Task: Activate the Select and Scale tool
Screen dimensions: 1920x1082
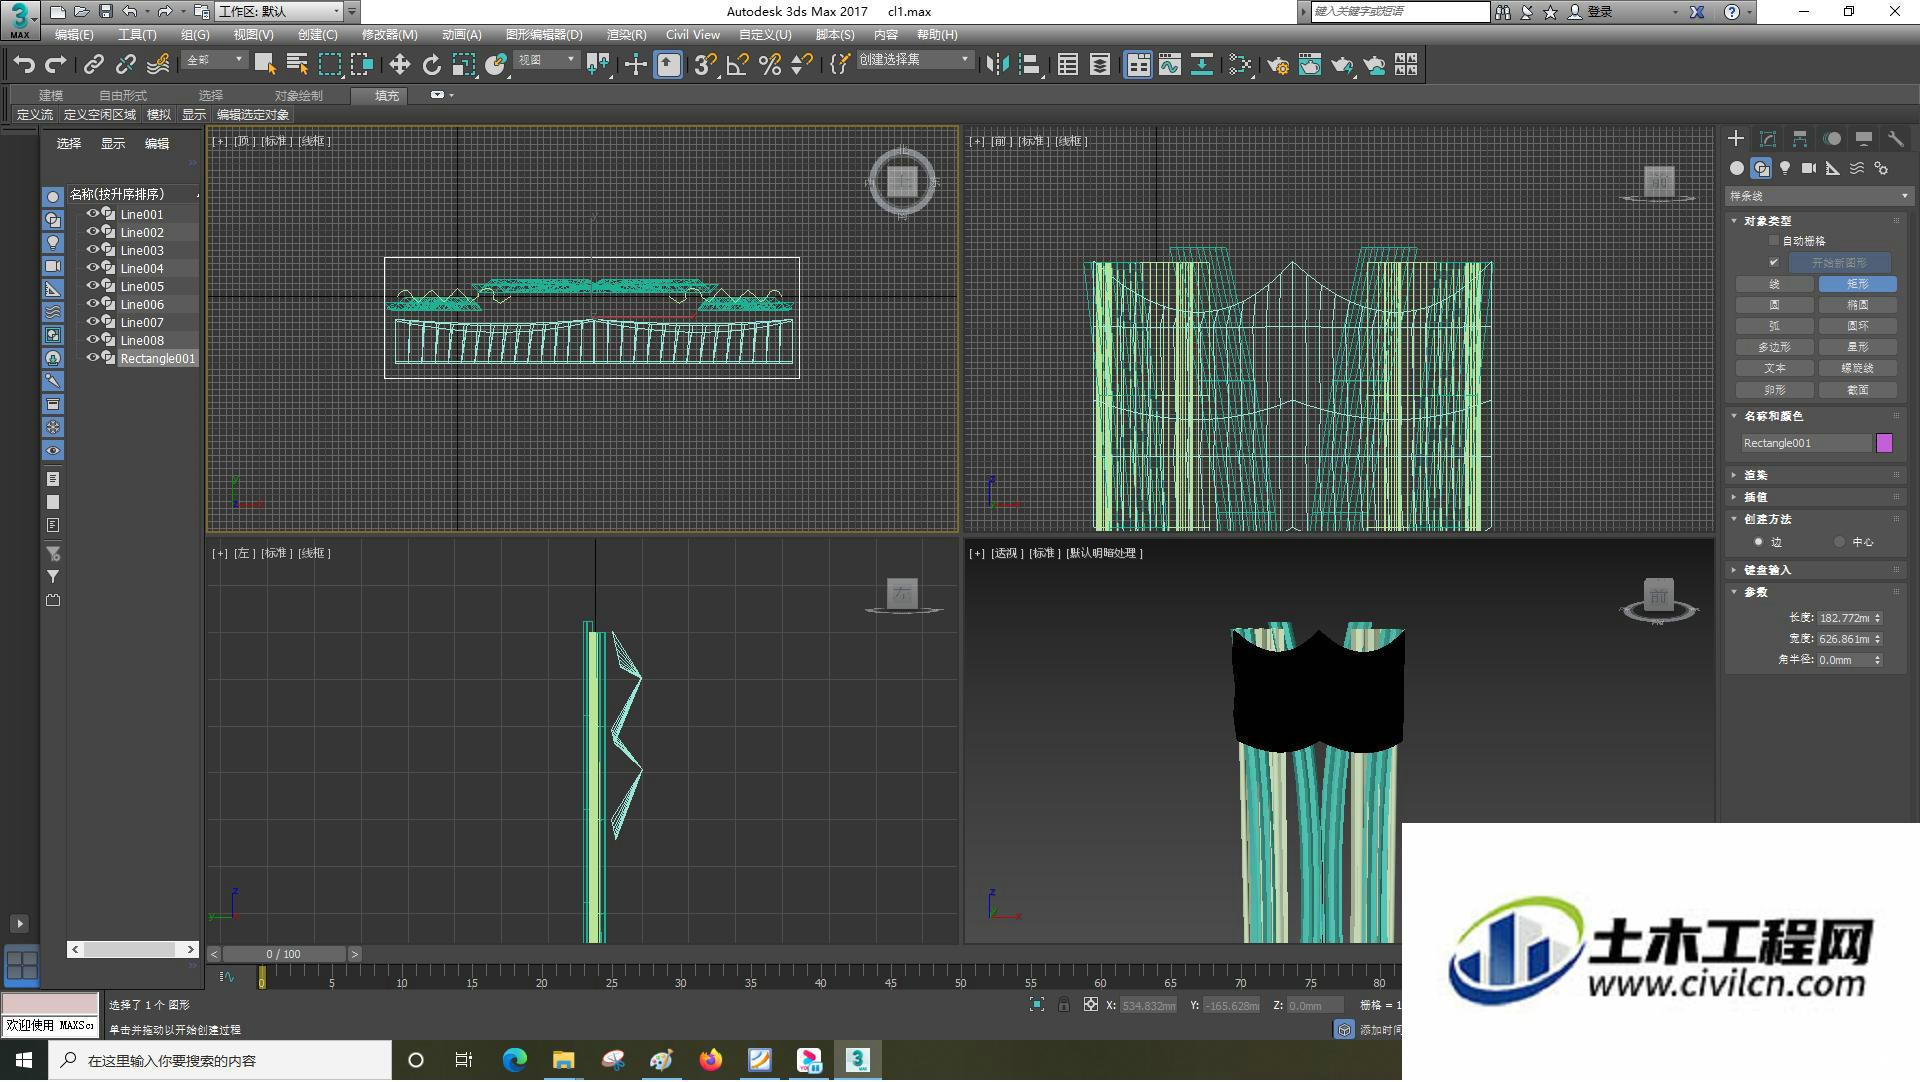Action: [463, 65]
